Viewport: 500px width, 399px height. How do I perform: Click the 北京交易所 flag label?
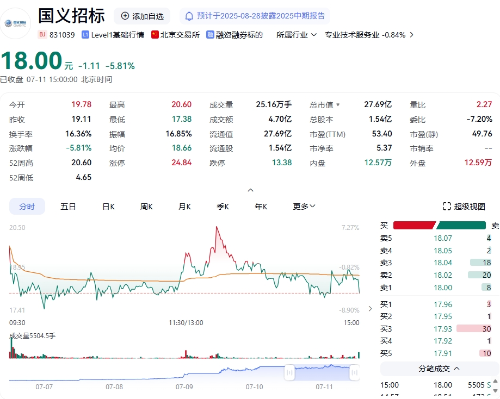175,35
